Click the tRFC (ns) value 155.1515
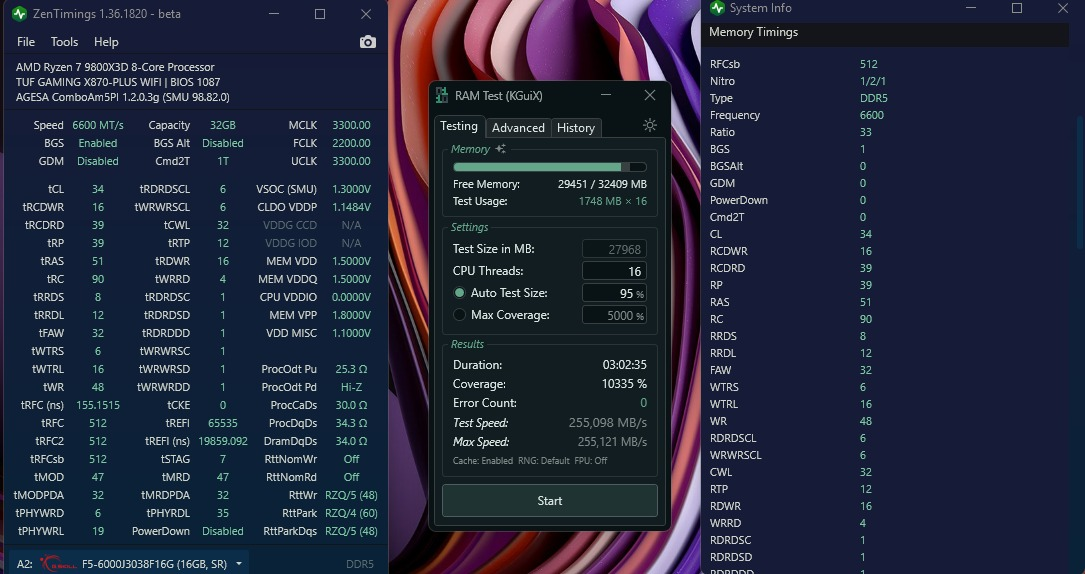Viewport: 1085px width, 574px height. coord(98,405)
